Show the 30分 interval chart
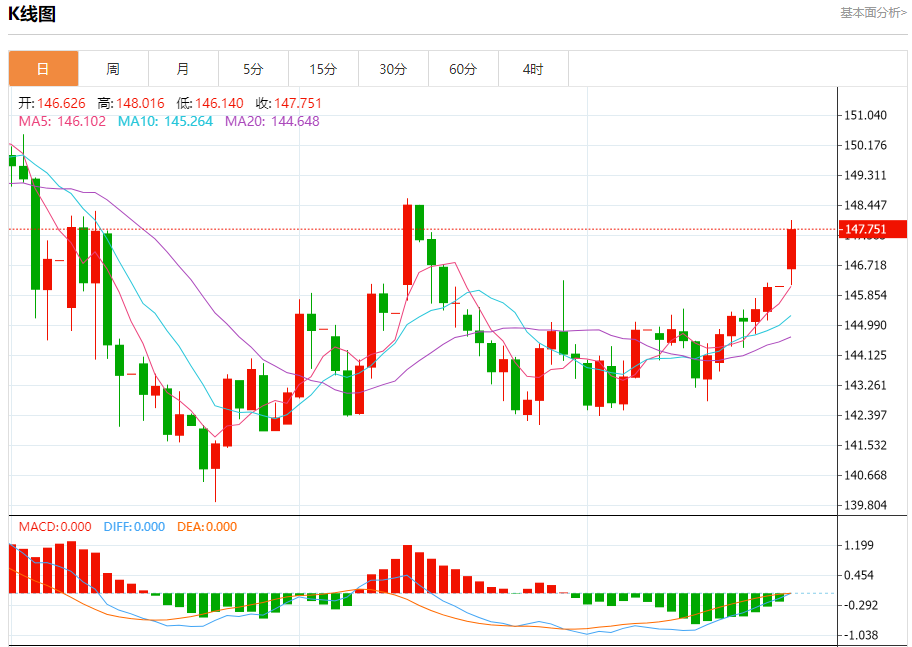The width and height of the screenshot is (912, 647). click(393, 69)
